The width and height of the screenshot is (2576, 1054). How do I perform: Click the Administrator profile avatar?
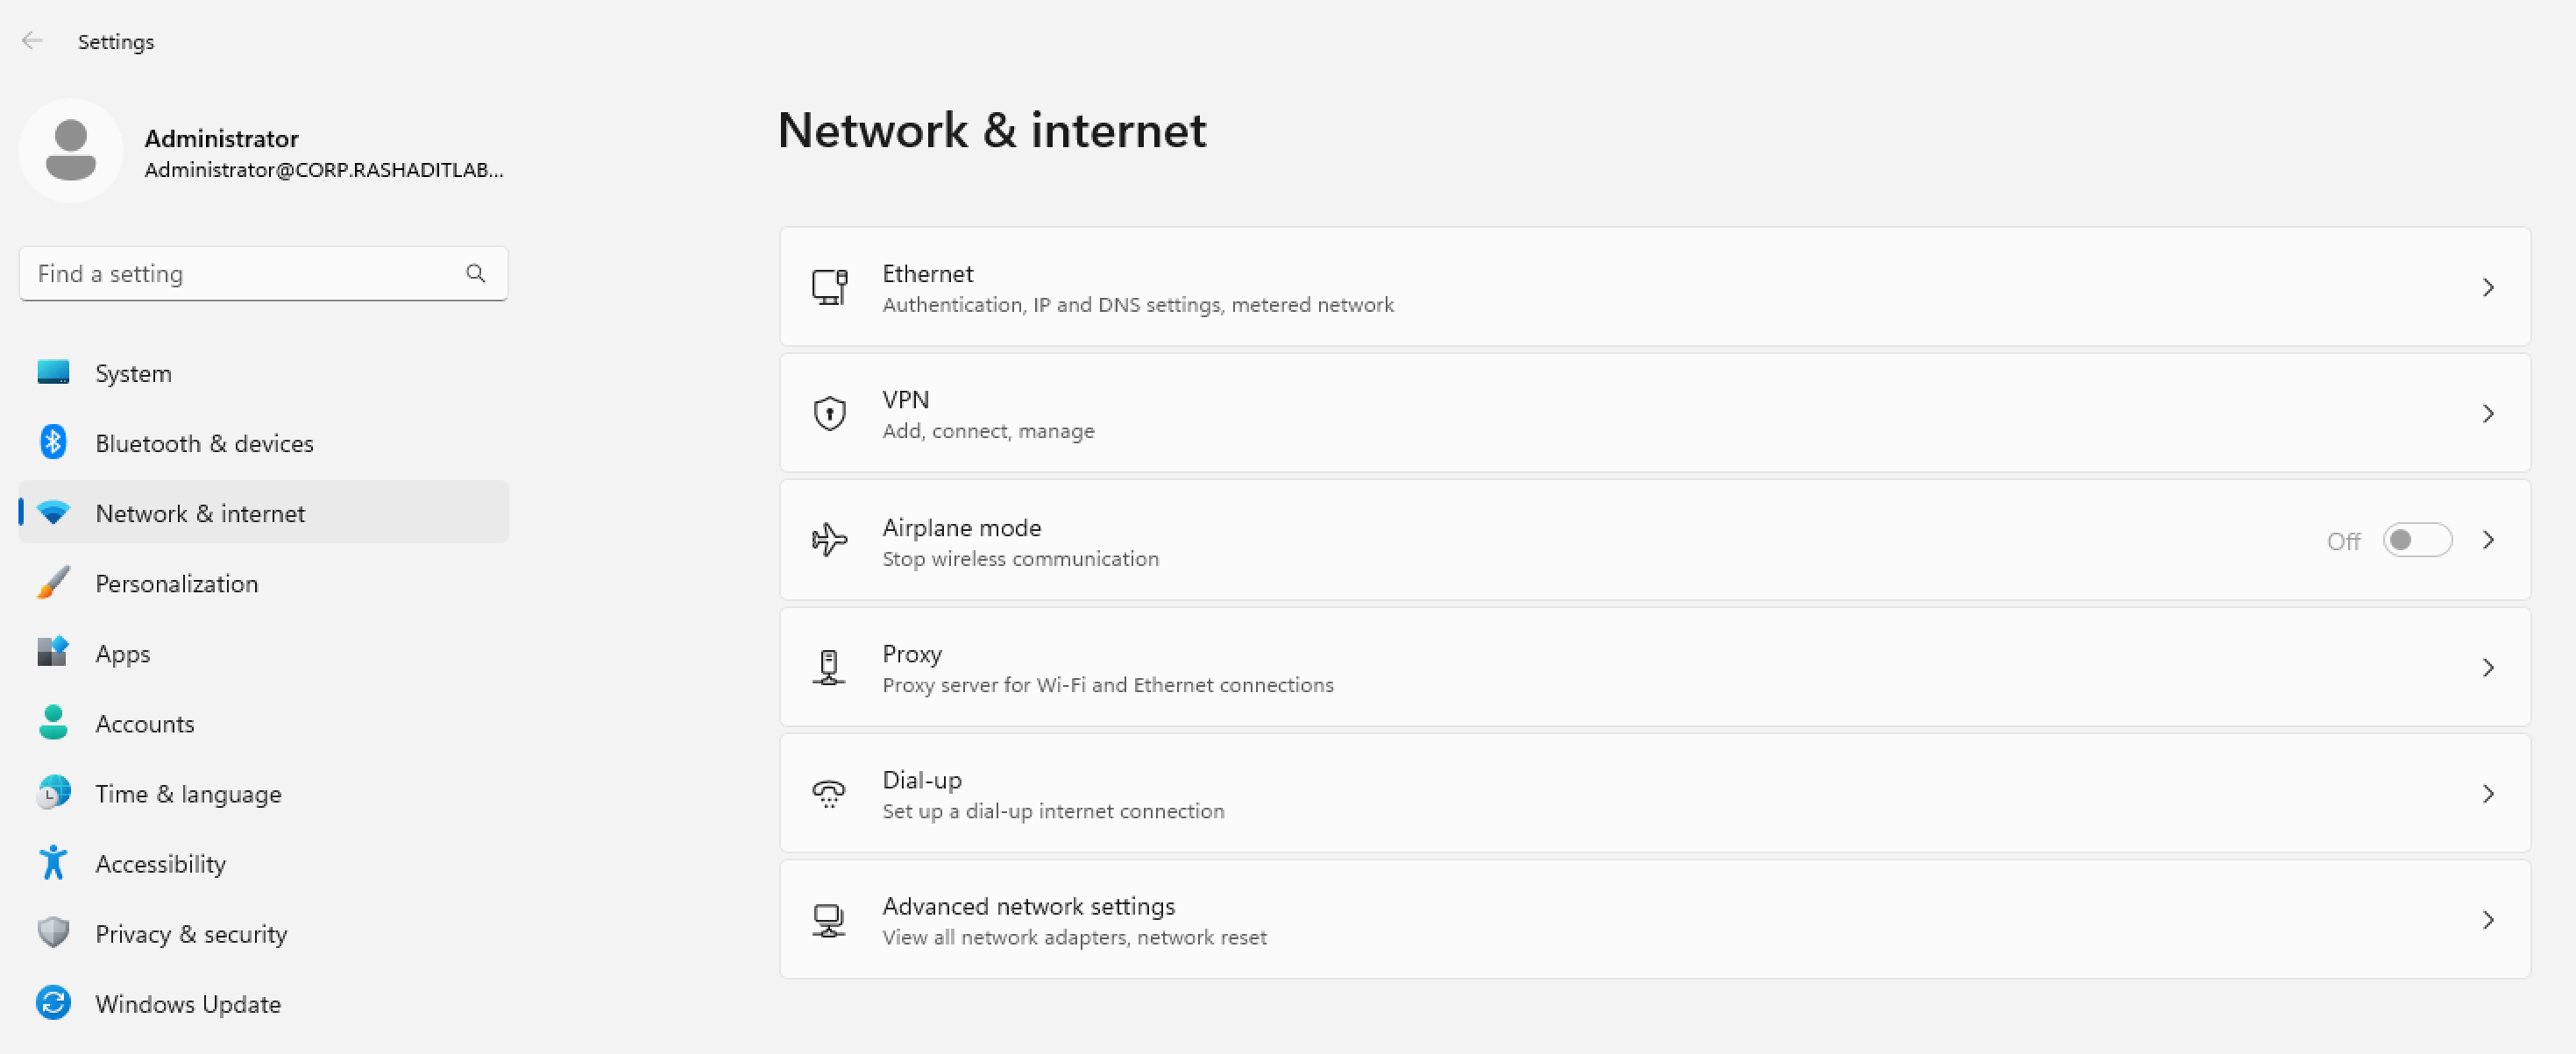pyautogui.click(x=70, y=150)
